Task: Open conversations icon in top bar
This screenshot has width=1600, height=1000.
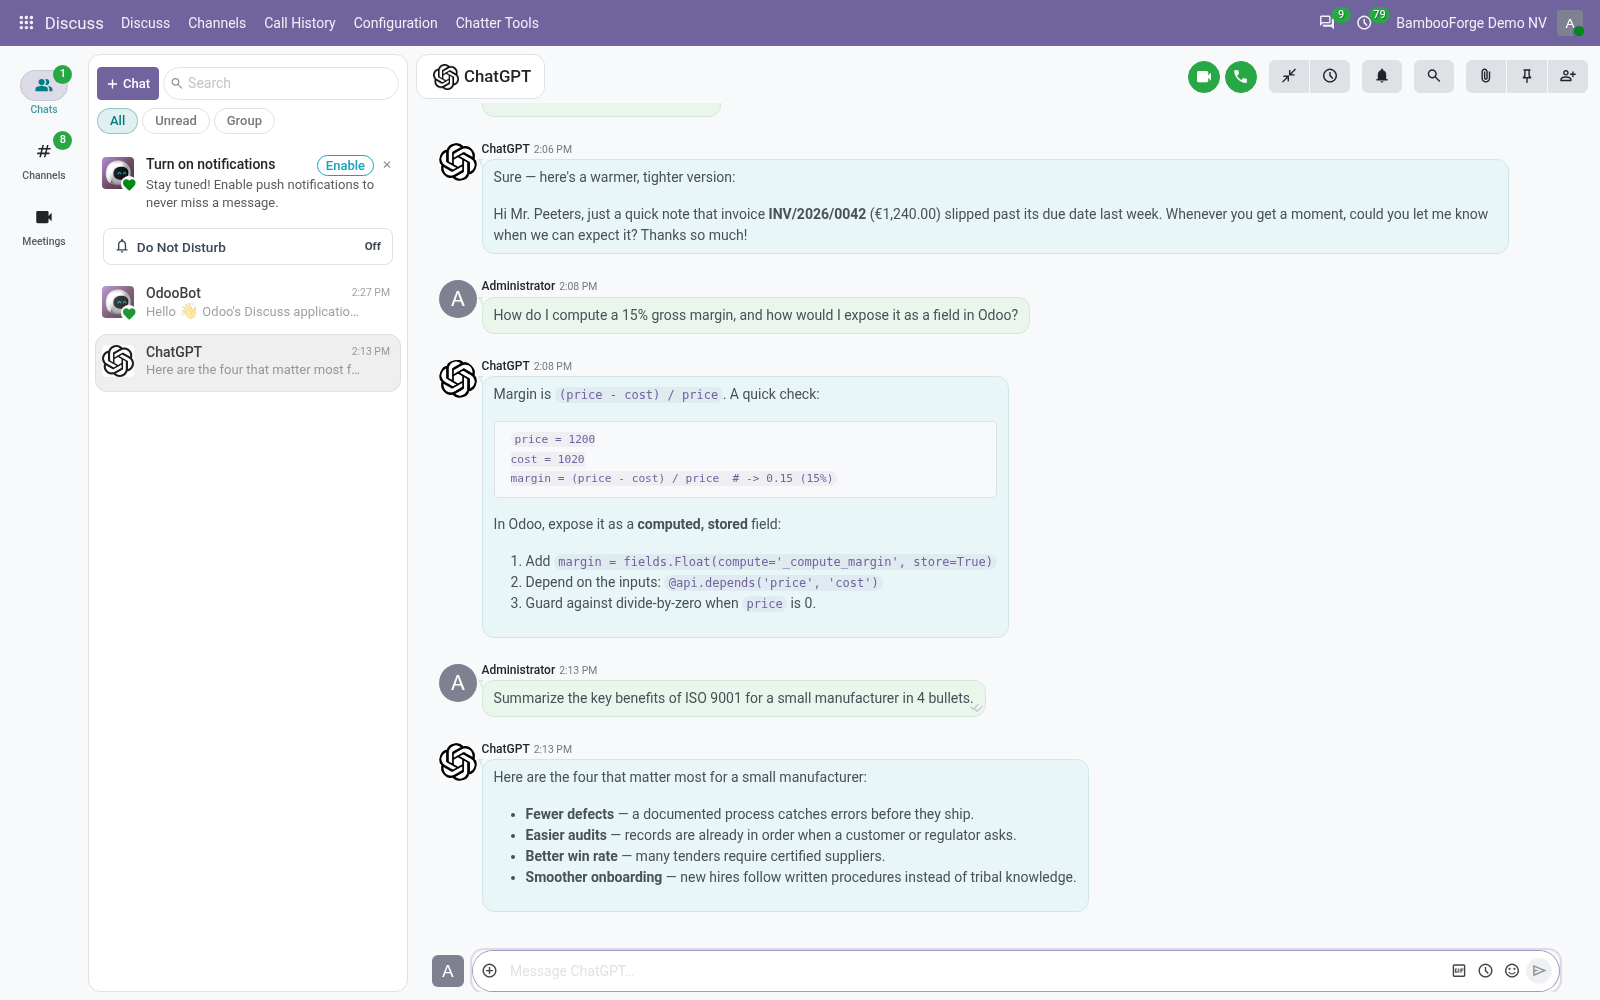Action: pyautogui.click(x=1327, y=22)
